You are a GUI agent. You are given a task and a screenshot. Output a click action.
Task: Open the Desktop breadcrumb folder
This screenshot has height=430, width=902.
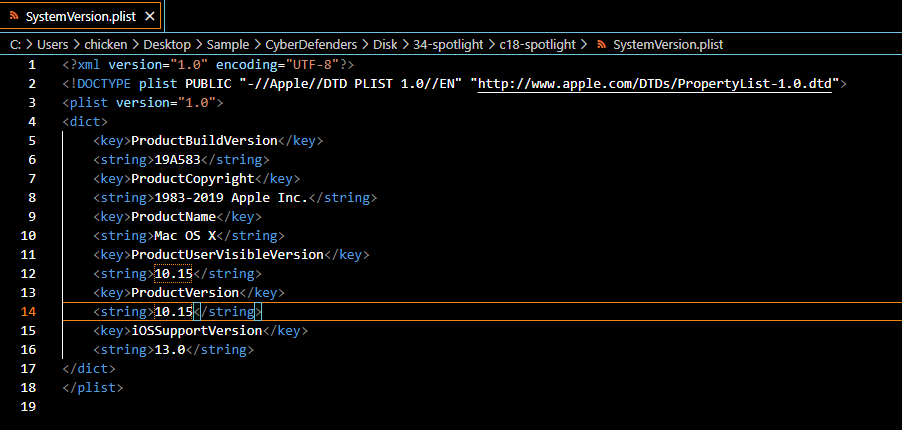[x=167, y=45]
